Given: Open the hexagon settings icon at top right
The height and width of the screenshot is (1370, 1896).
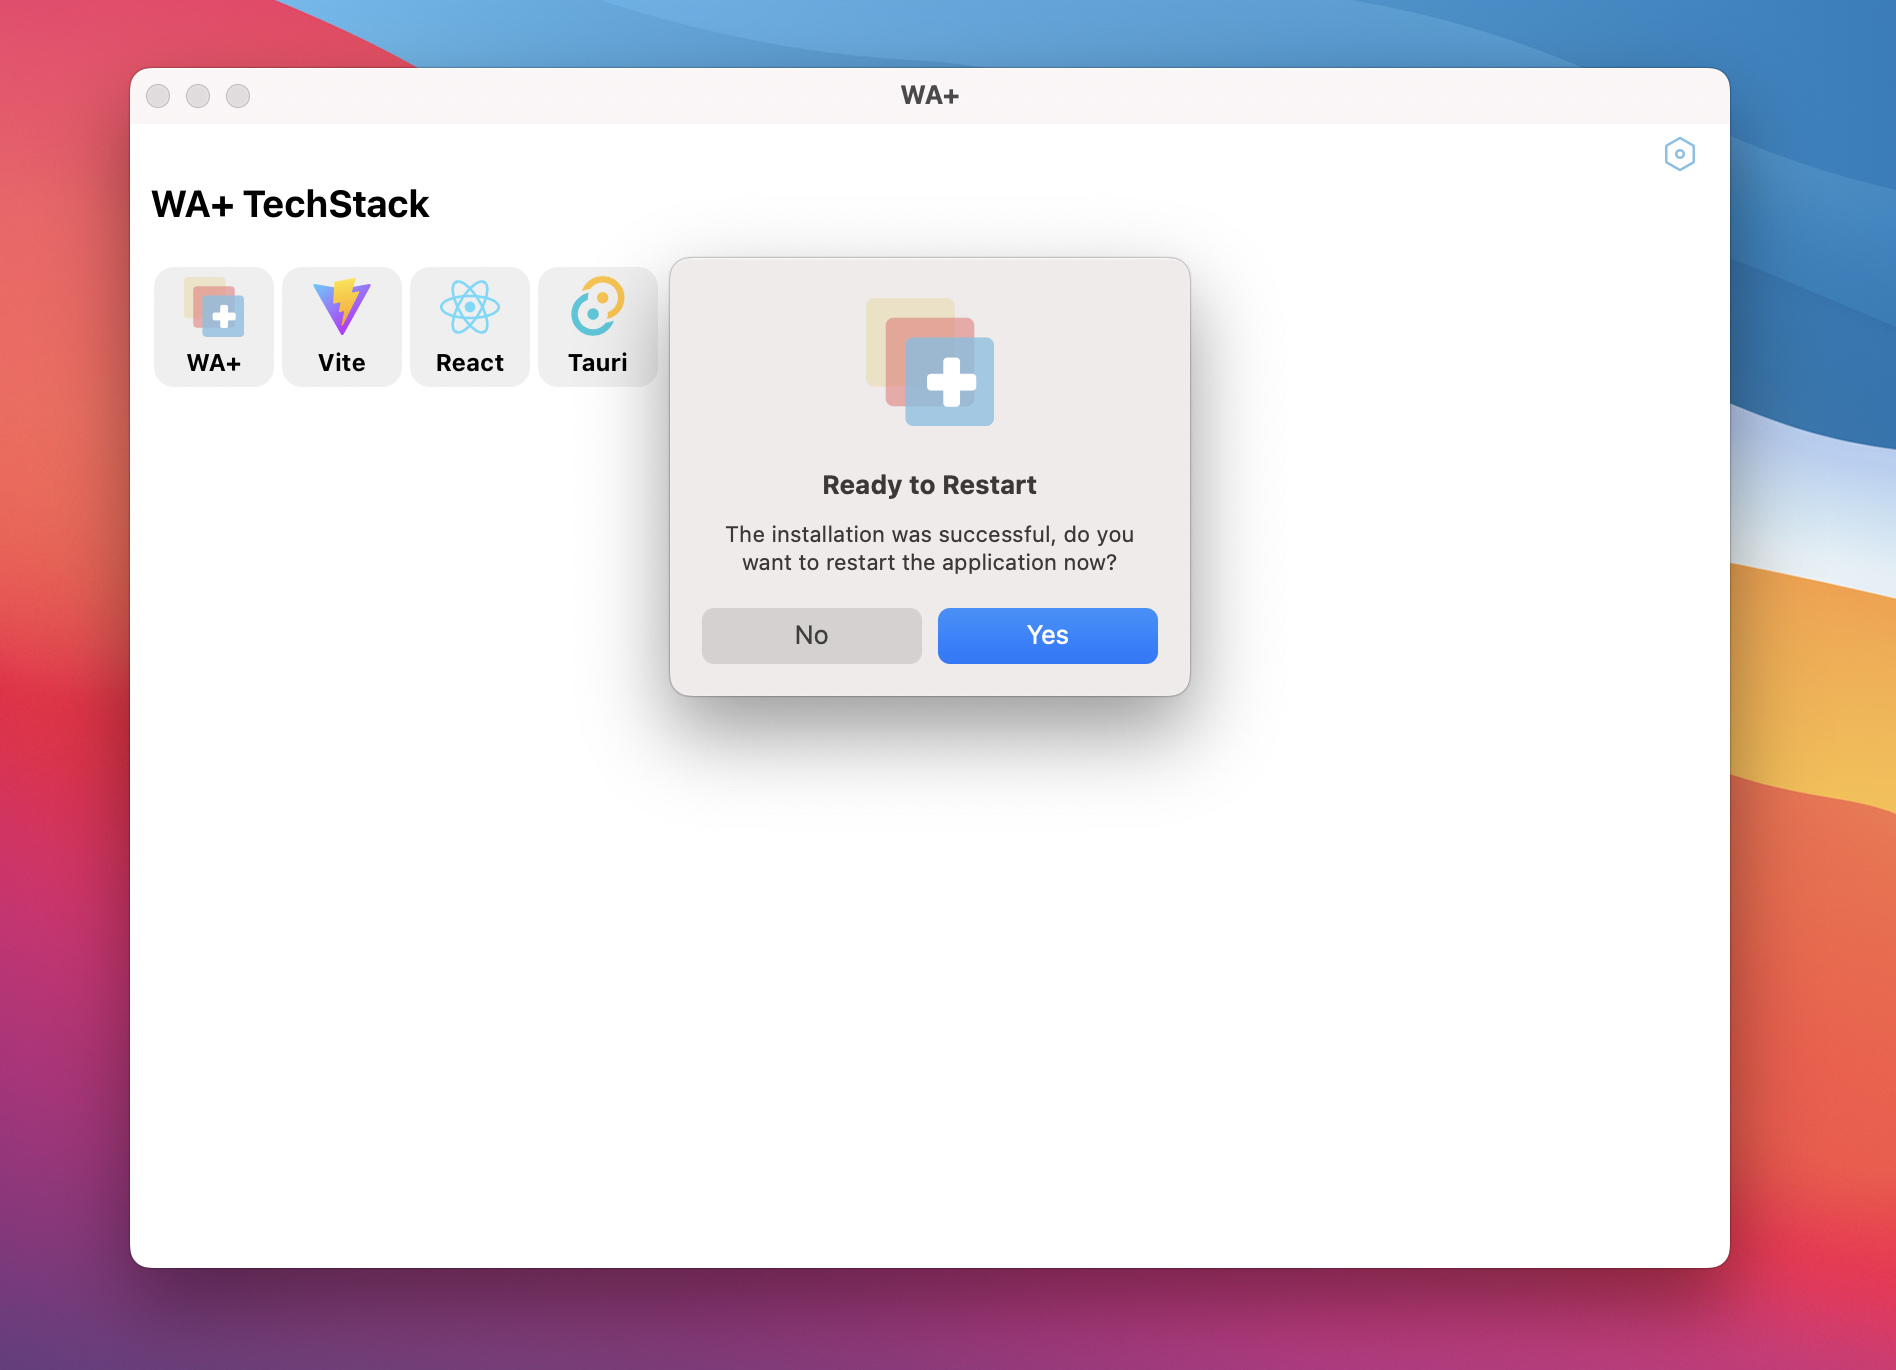Looking at the screenshot, I should [1680, 154].
